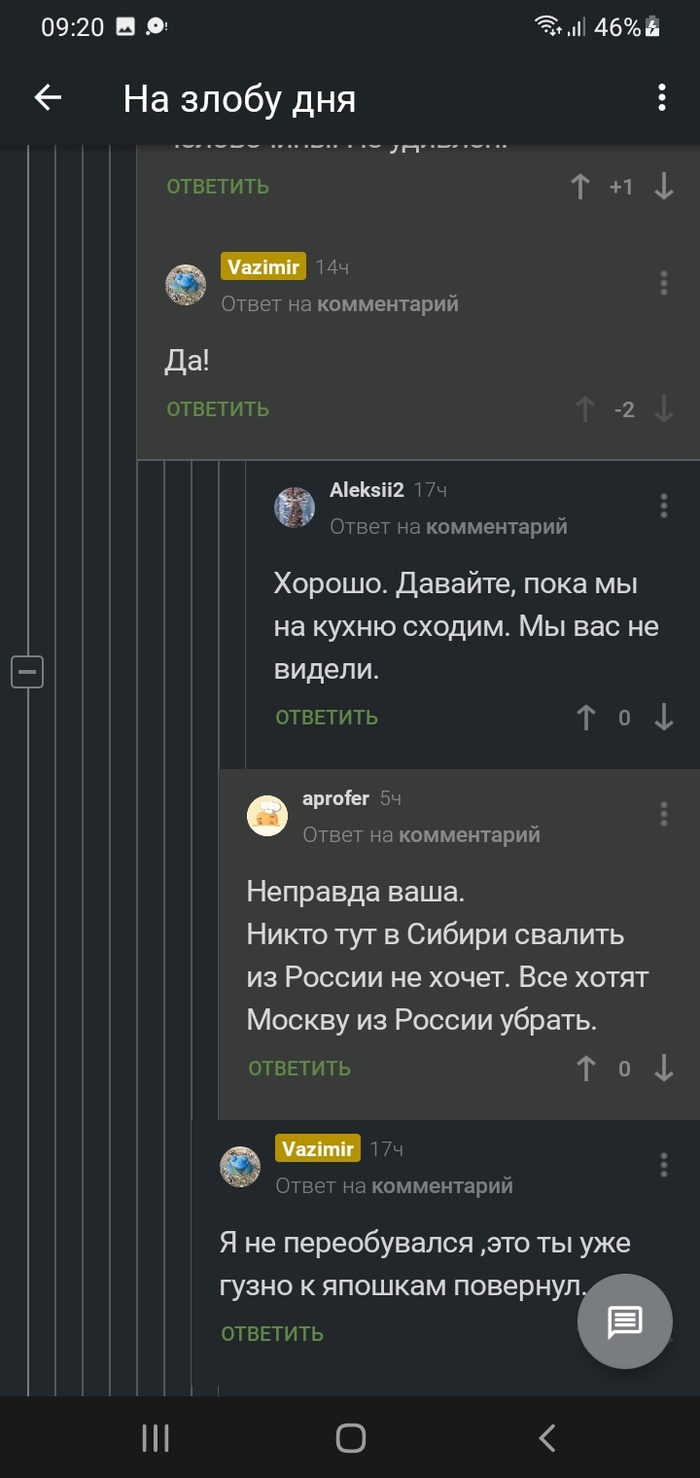Screen dimensions: 700x1478
Task: Downvote the topmost comment with +1 rating
Action: 664,186
